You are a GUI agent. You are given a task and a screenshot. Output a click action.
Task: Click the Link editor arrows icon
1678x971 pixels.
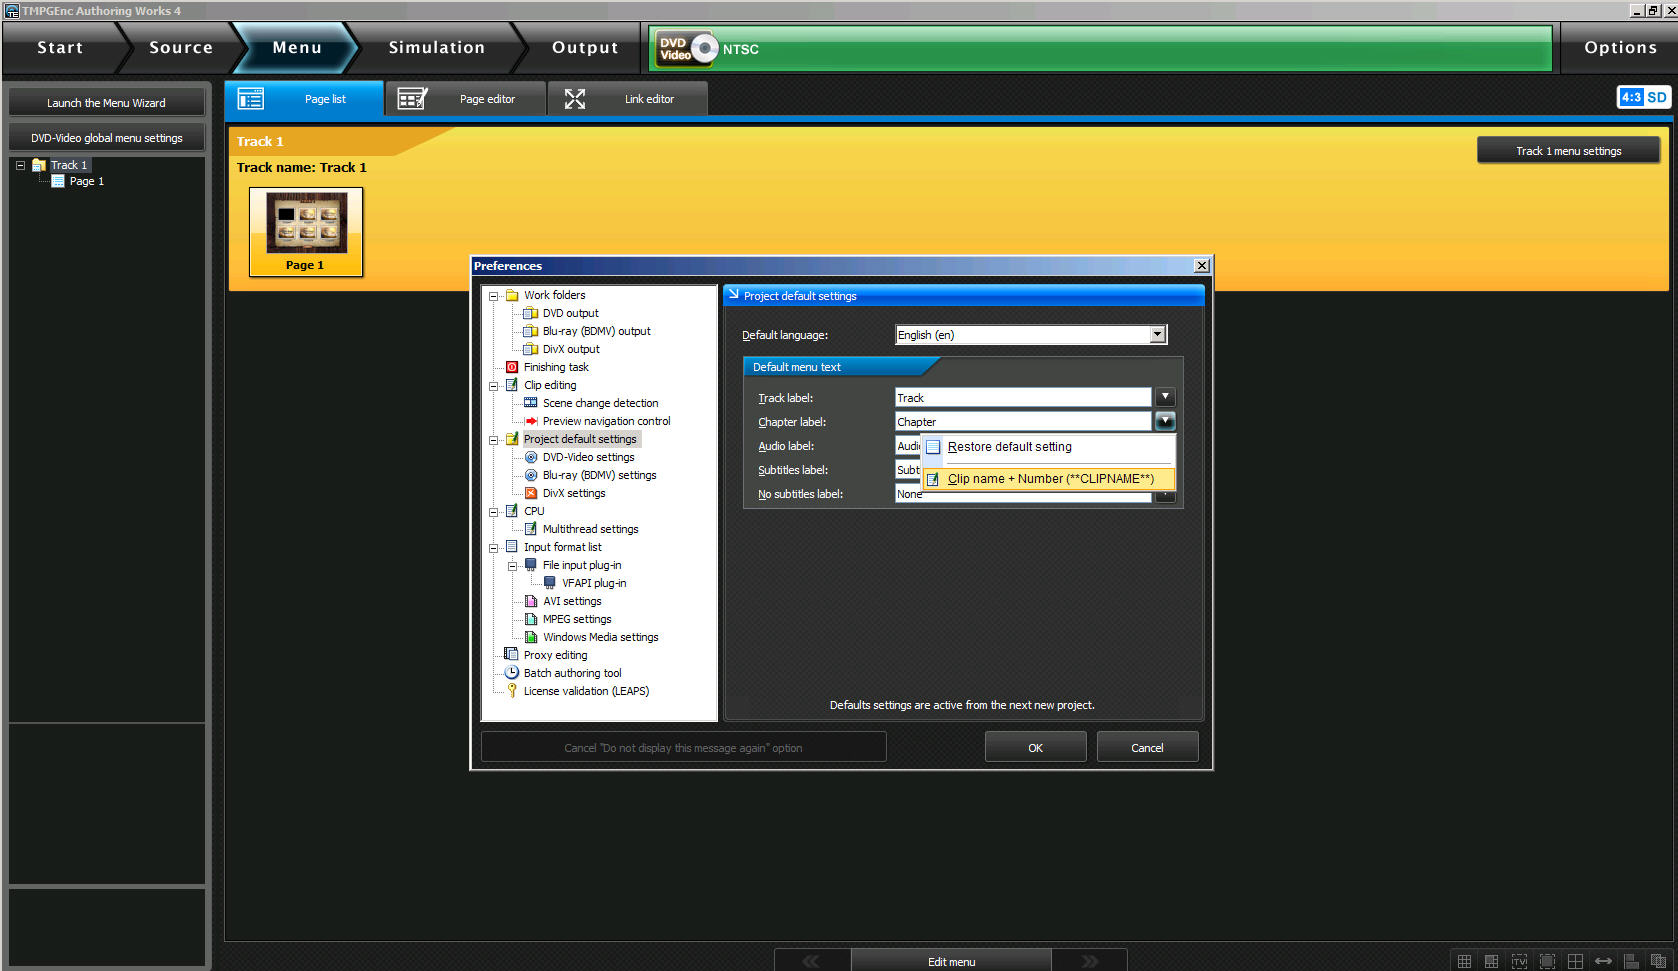point(575,99)
